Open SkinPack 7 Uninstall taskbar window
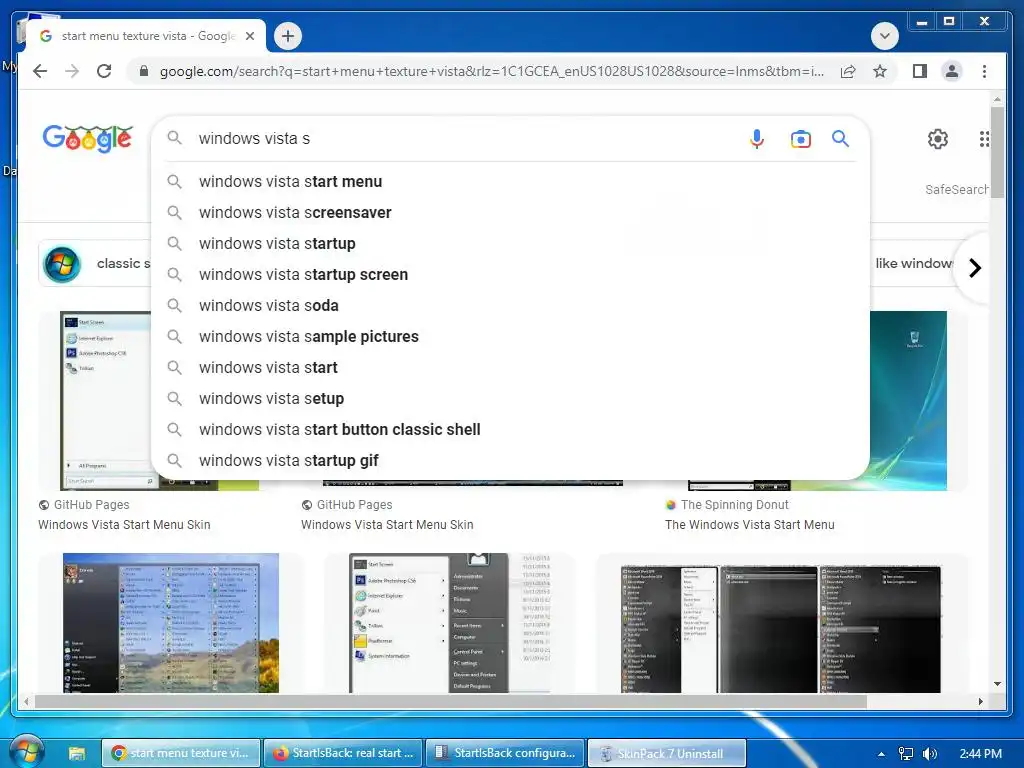The image size is (1024, 768). [667, 753]
